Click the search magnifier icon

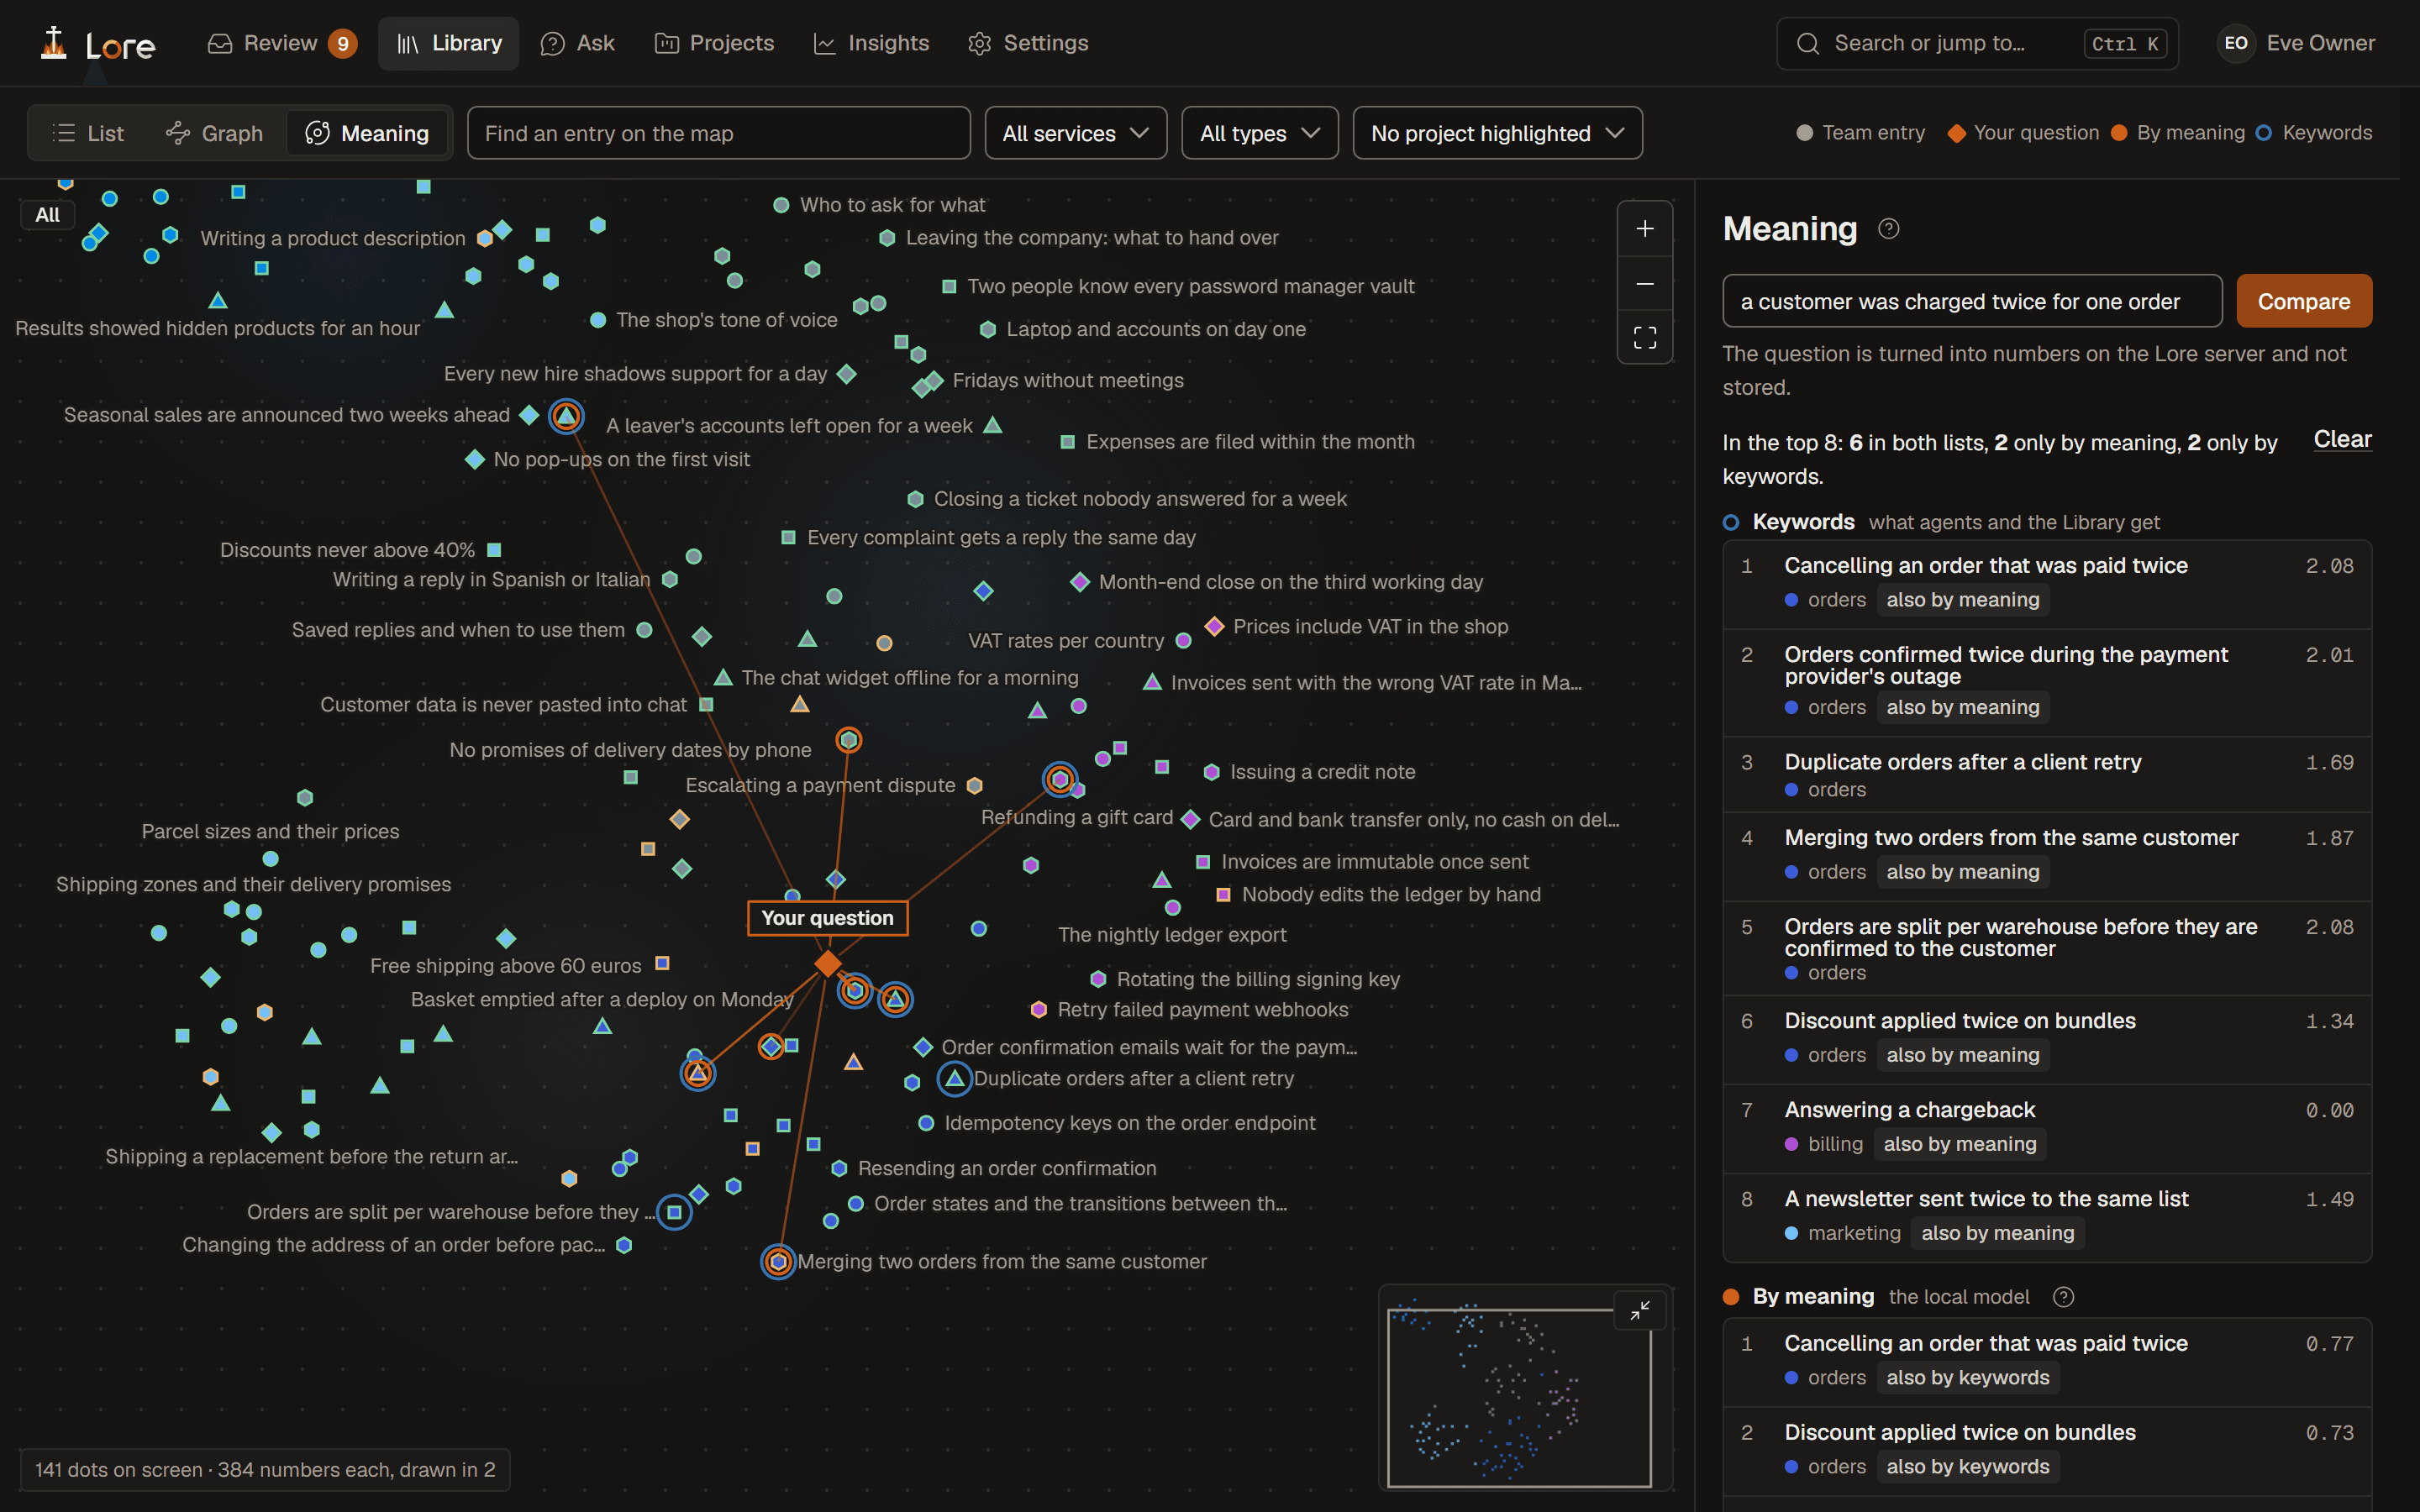pyautogui.click(x=1807, y=44)
